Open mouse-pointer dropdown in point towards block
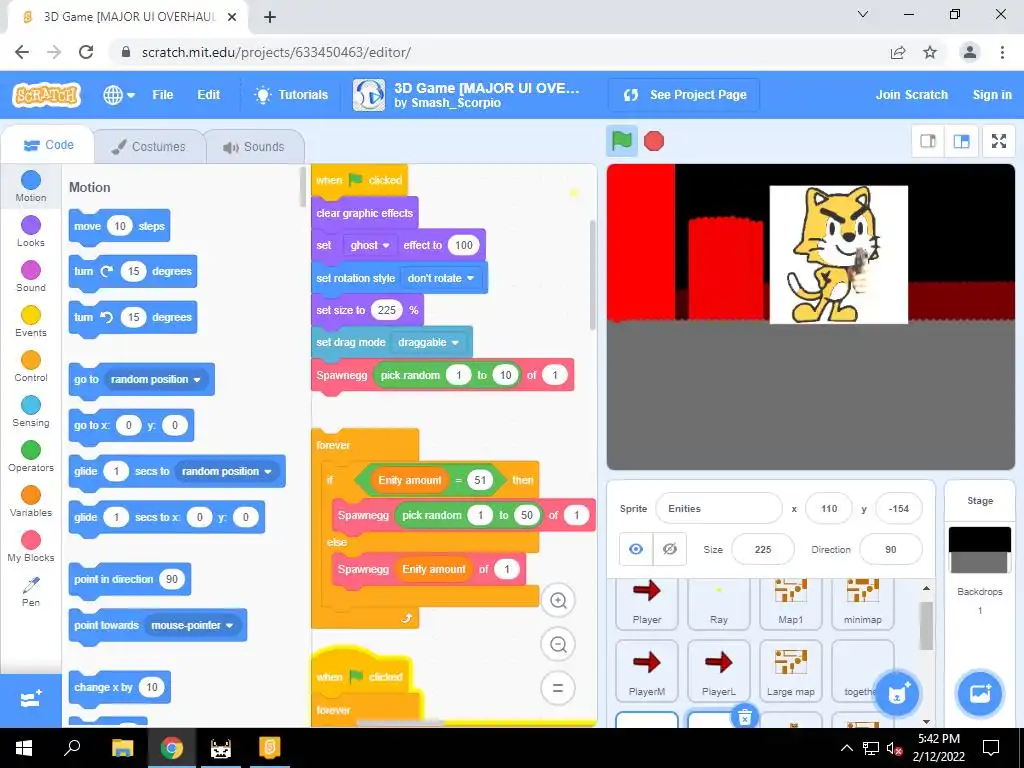This screenshot has height=768, width=1024. (x=192, y=626)
